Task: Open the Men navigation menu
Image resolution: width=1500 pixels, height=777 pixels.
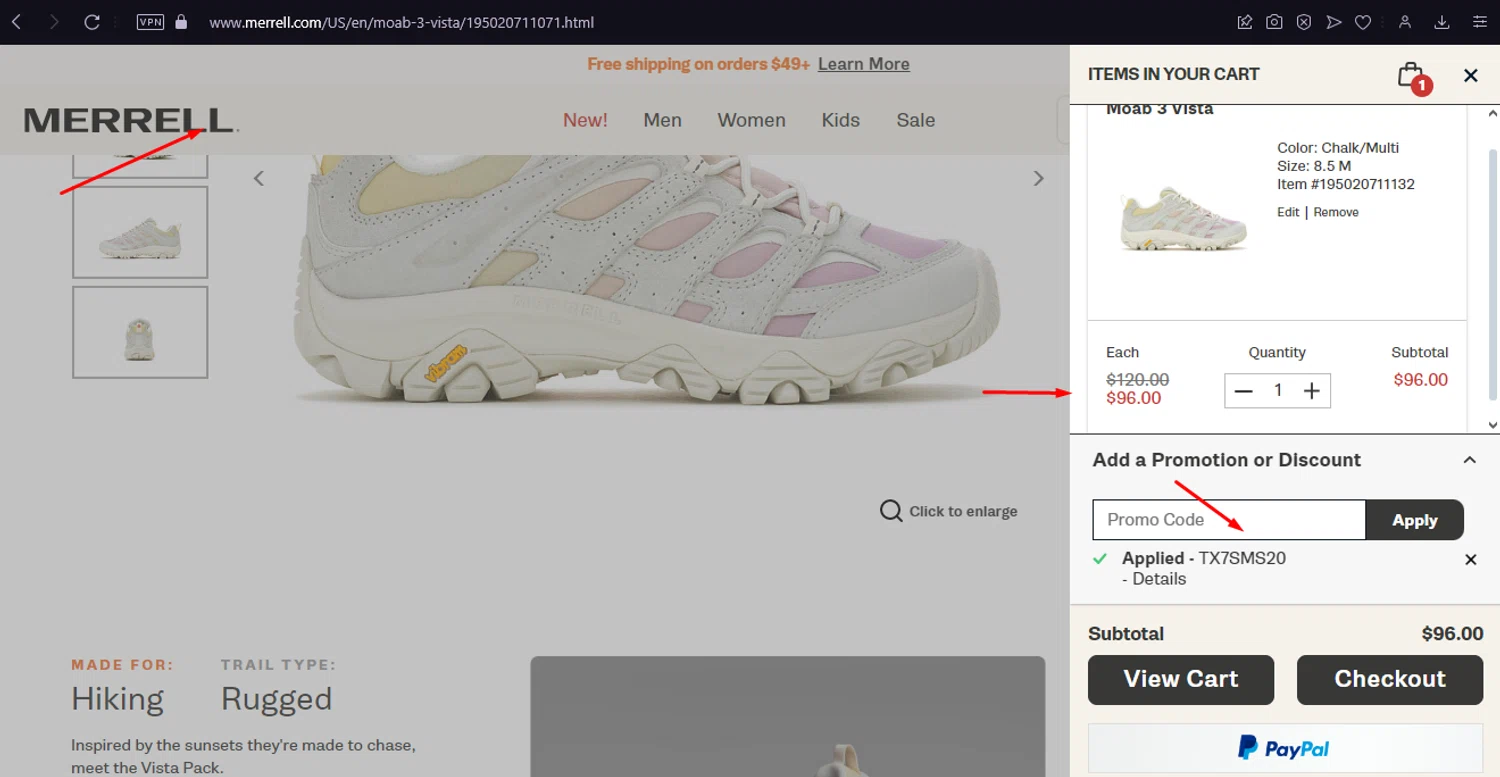Action: 662,120
